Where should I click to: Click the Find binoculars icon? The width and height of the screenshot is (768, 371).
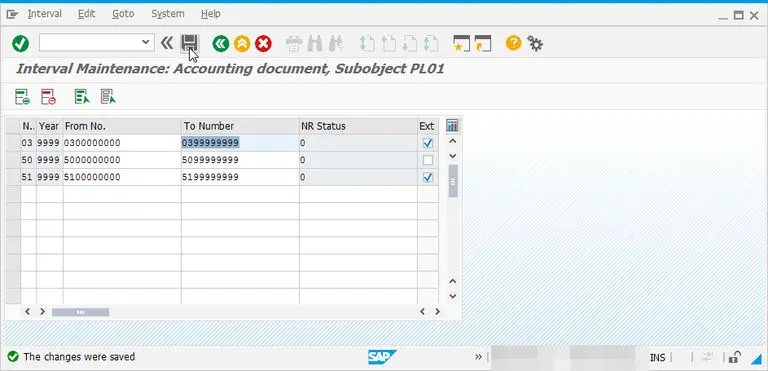pyautogui.click(x=315, y=44)
